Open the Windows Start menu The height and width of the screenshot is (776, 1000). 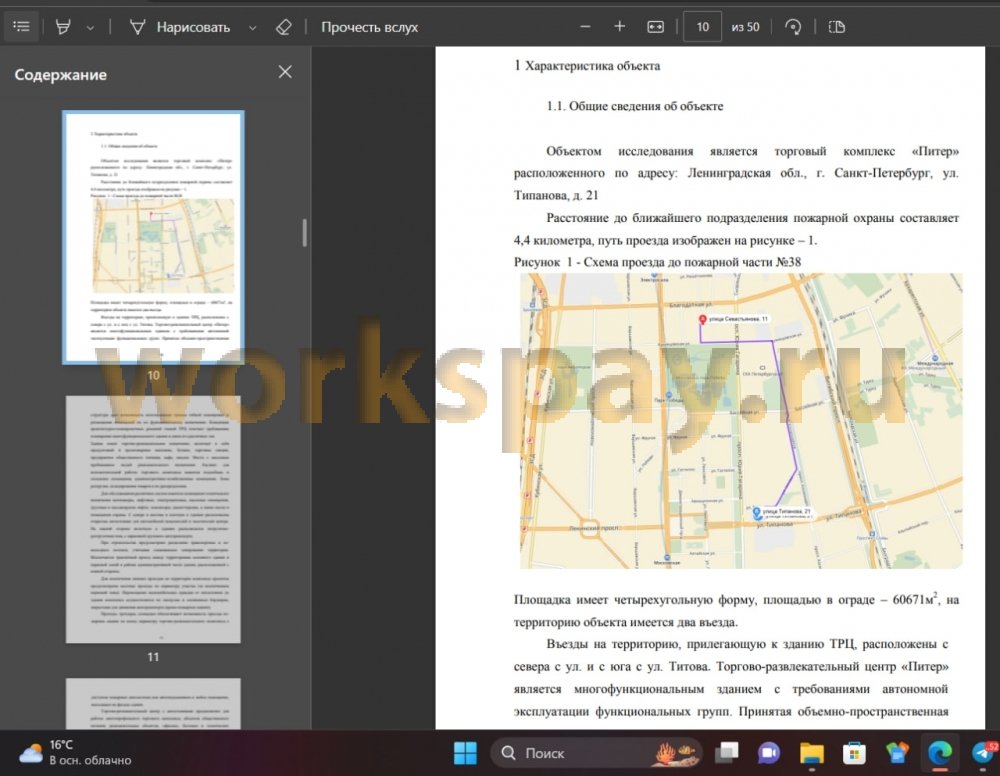(465, 753)
